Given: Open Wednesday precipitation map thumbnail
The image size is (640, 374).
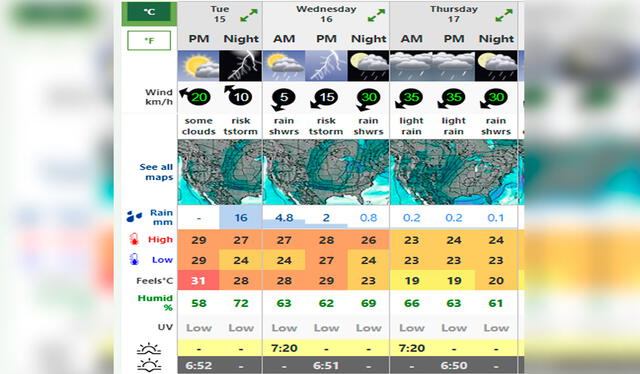Looking at the screenshot, I should click(x=326, y=172).
